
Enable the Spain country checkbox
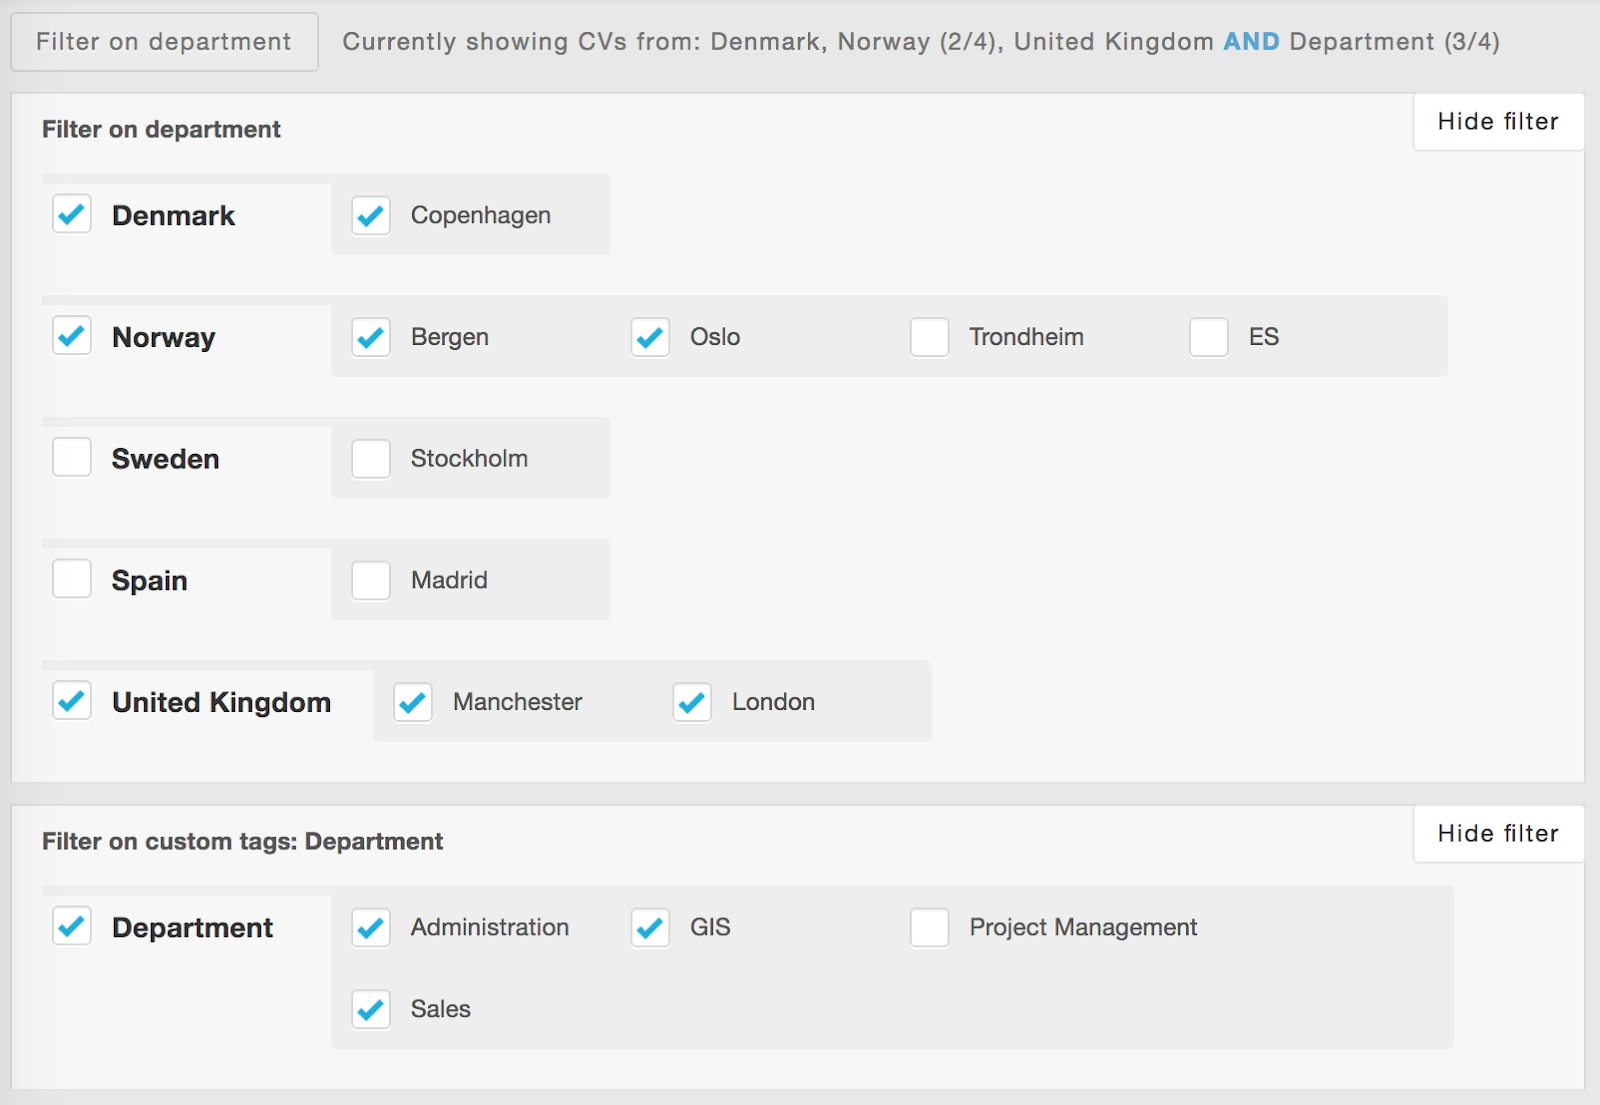pos(72,579)
